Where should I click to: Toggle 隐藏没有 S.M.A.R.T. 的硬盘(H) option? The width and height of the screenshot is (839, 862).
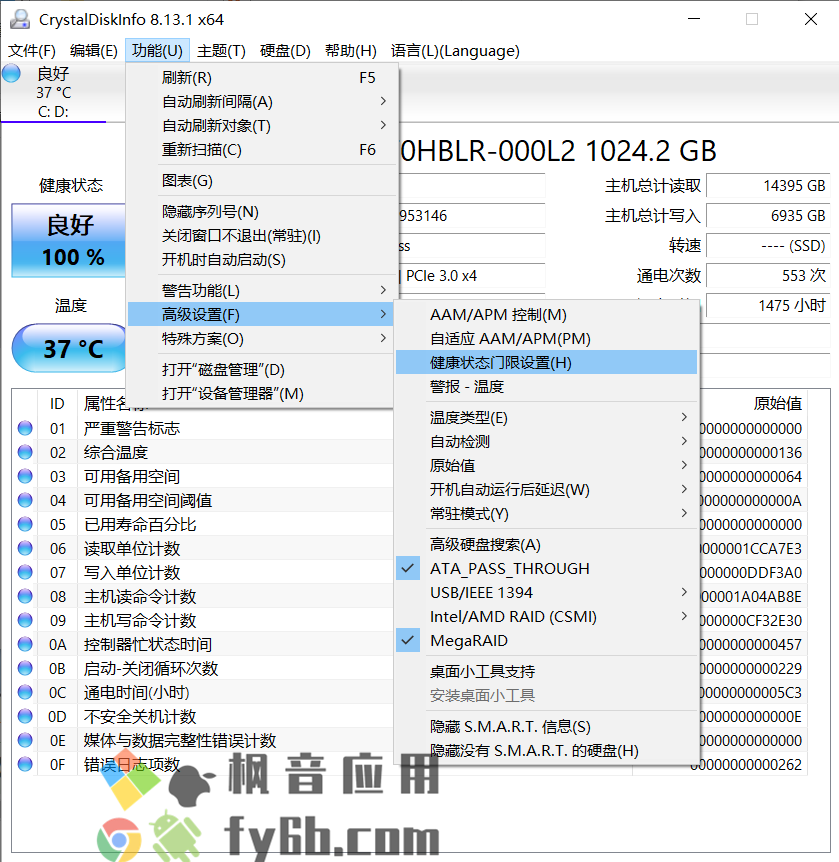tap(546, 750)
